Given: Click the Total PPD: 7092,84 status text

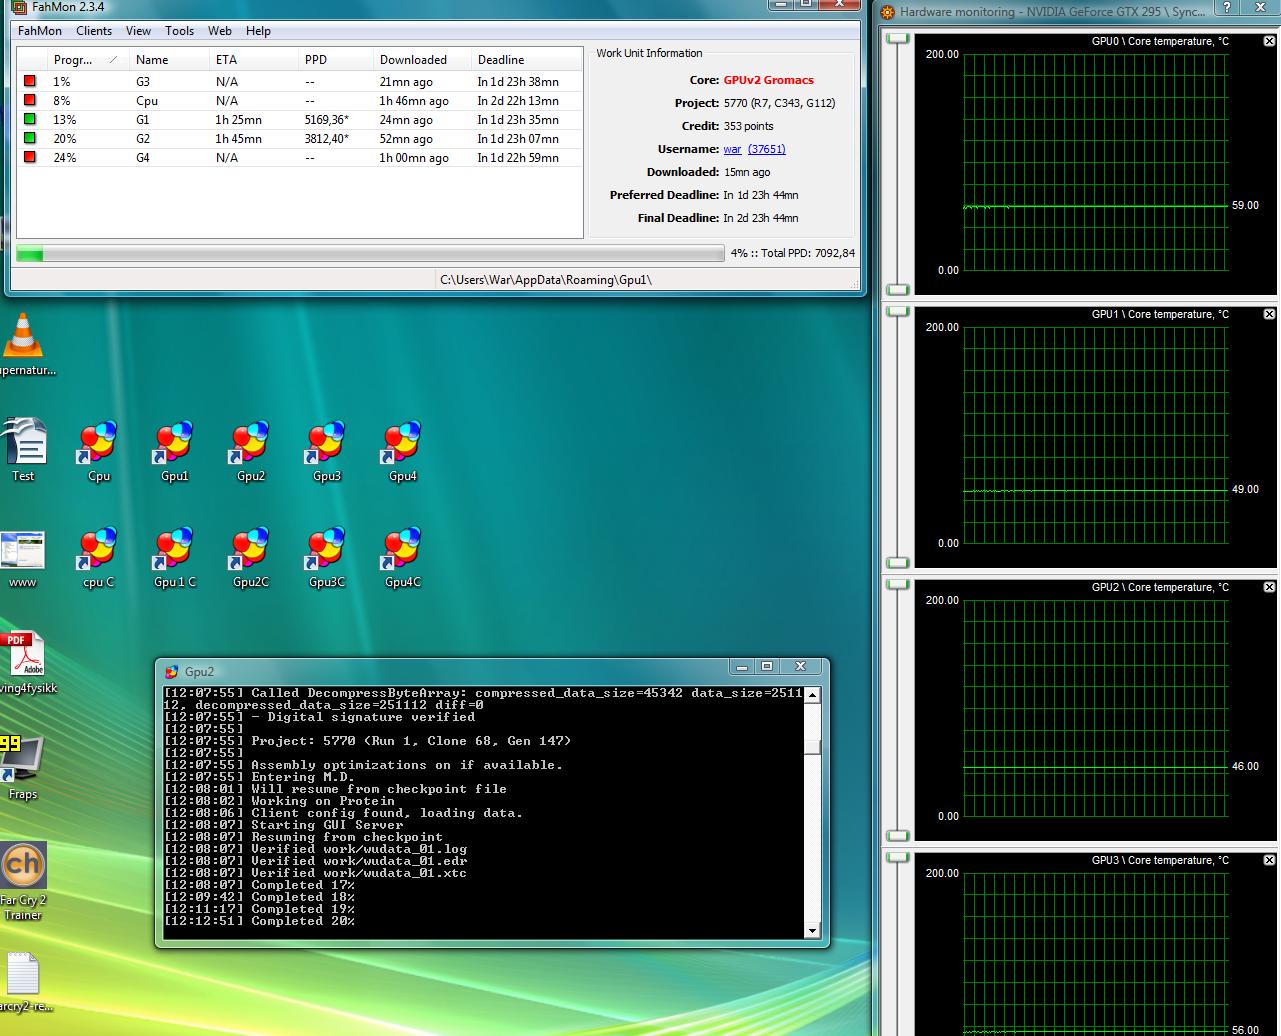Looking at the screenshot, I should point(804,254).
